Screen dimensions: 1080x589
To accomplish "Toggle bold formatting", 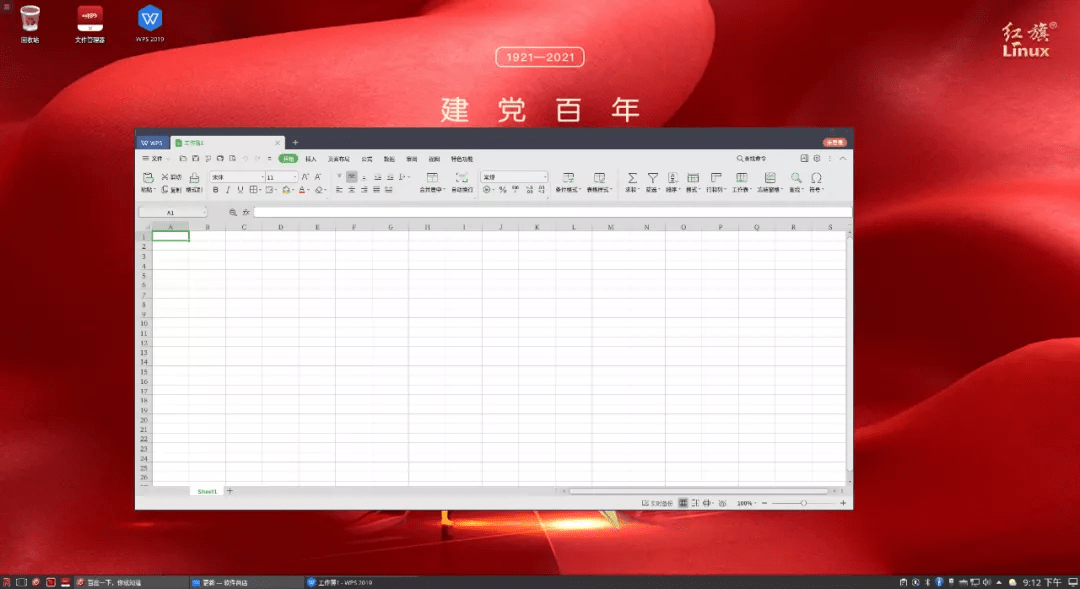I will click(216, 189).
